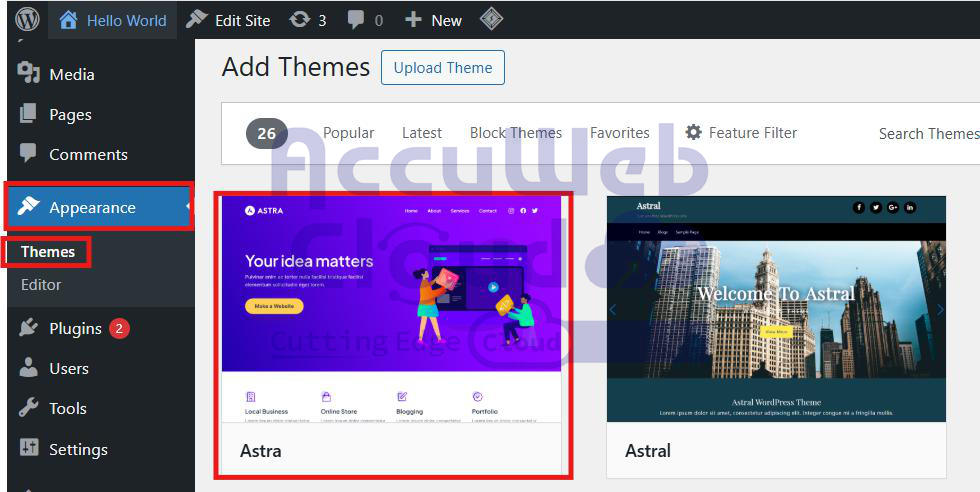Open the Appearance menu
This screenshot has width=980, height=492.
[x=101, y=207]
